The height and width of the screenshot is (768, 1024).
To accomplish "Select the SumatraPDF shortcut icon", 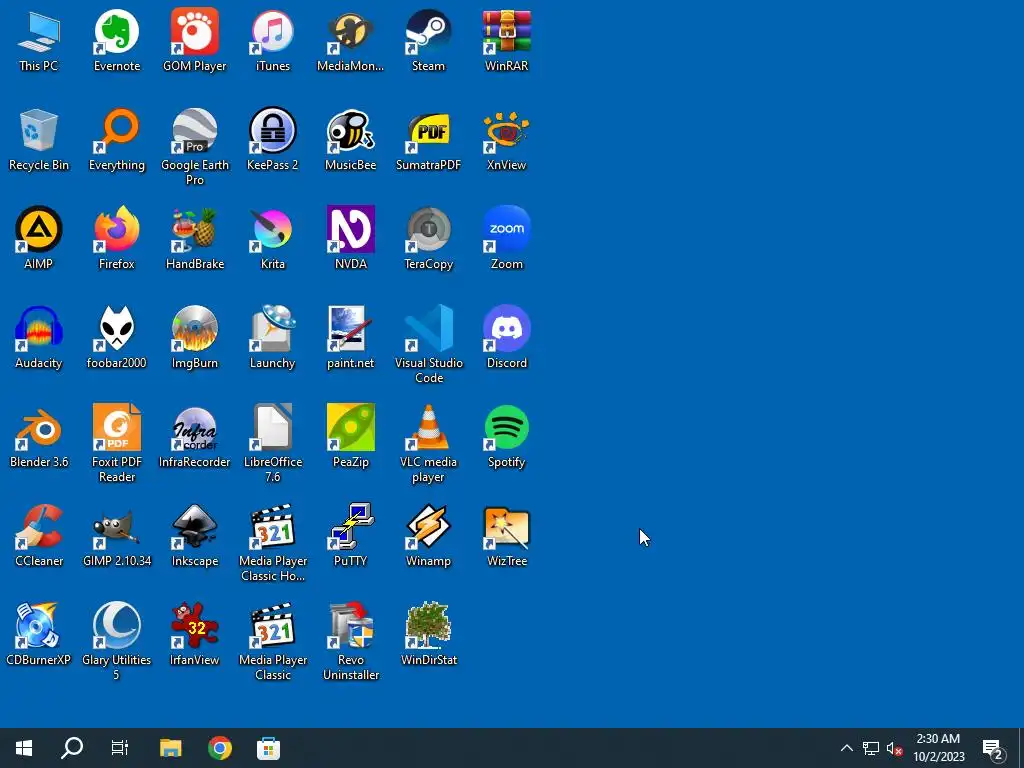I will pos(428,131).
